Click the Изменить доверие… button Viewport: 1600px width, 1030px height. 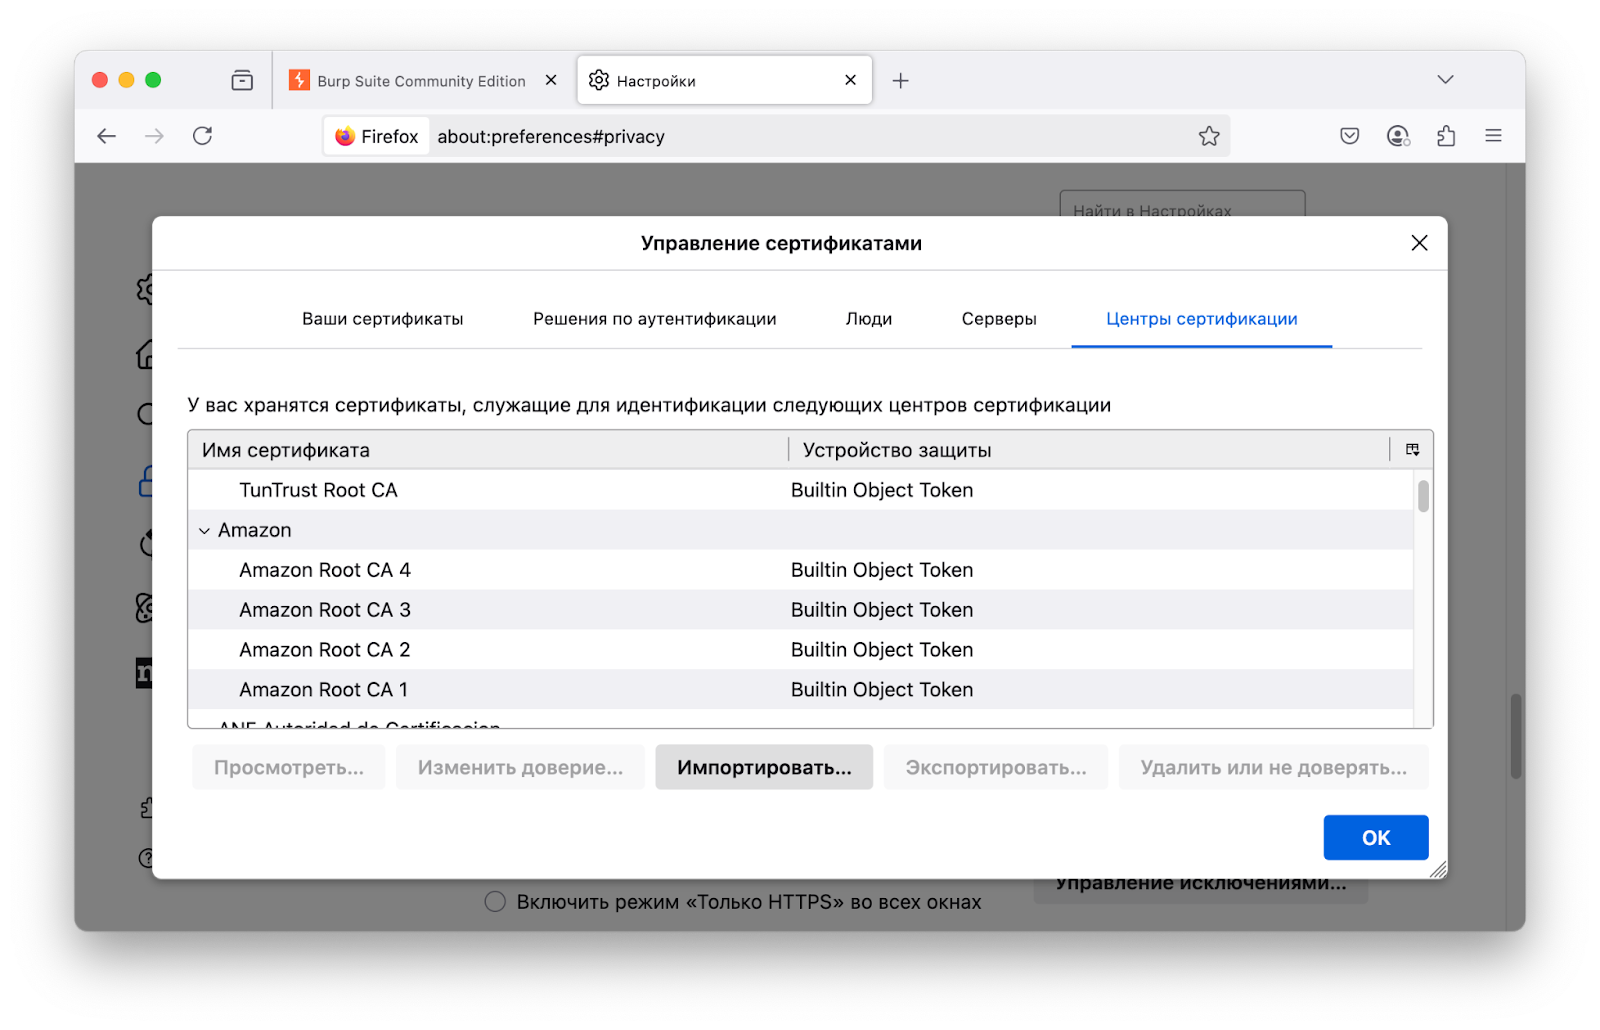[x=520, y=767]
